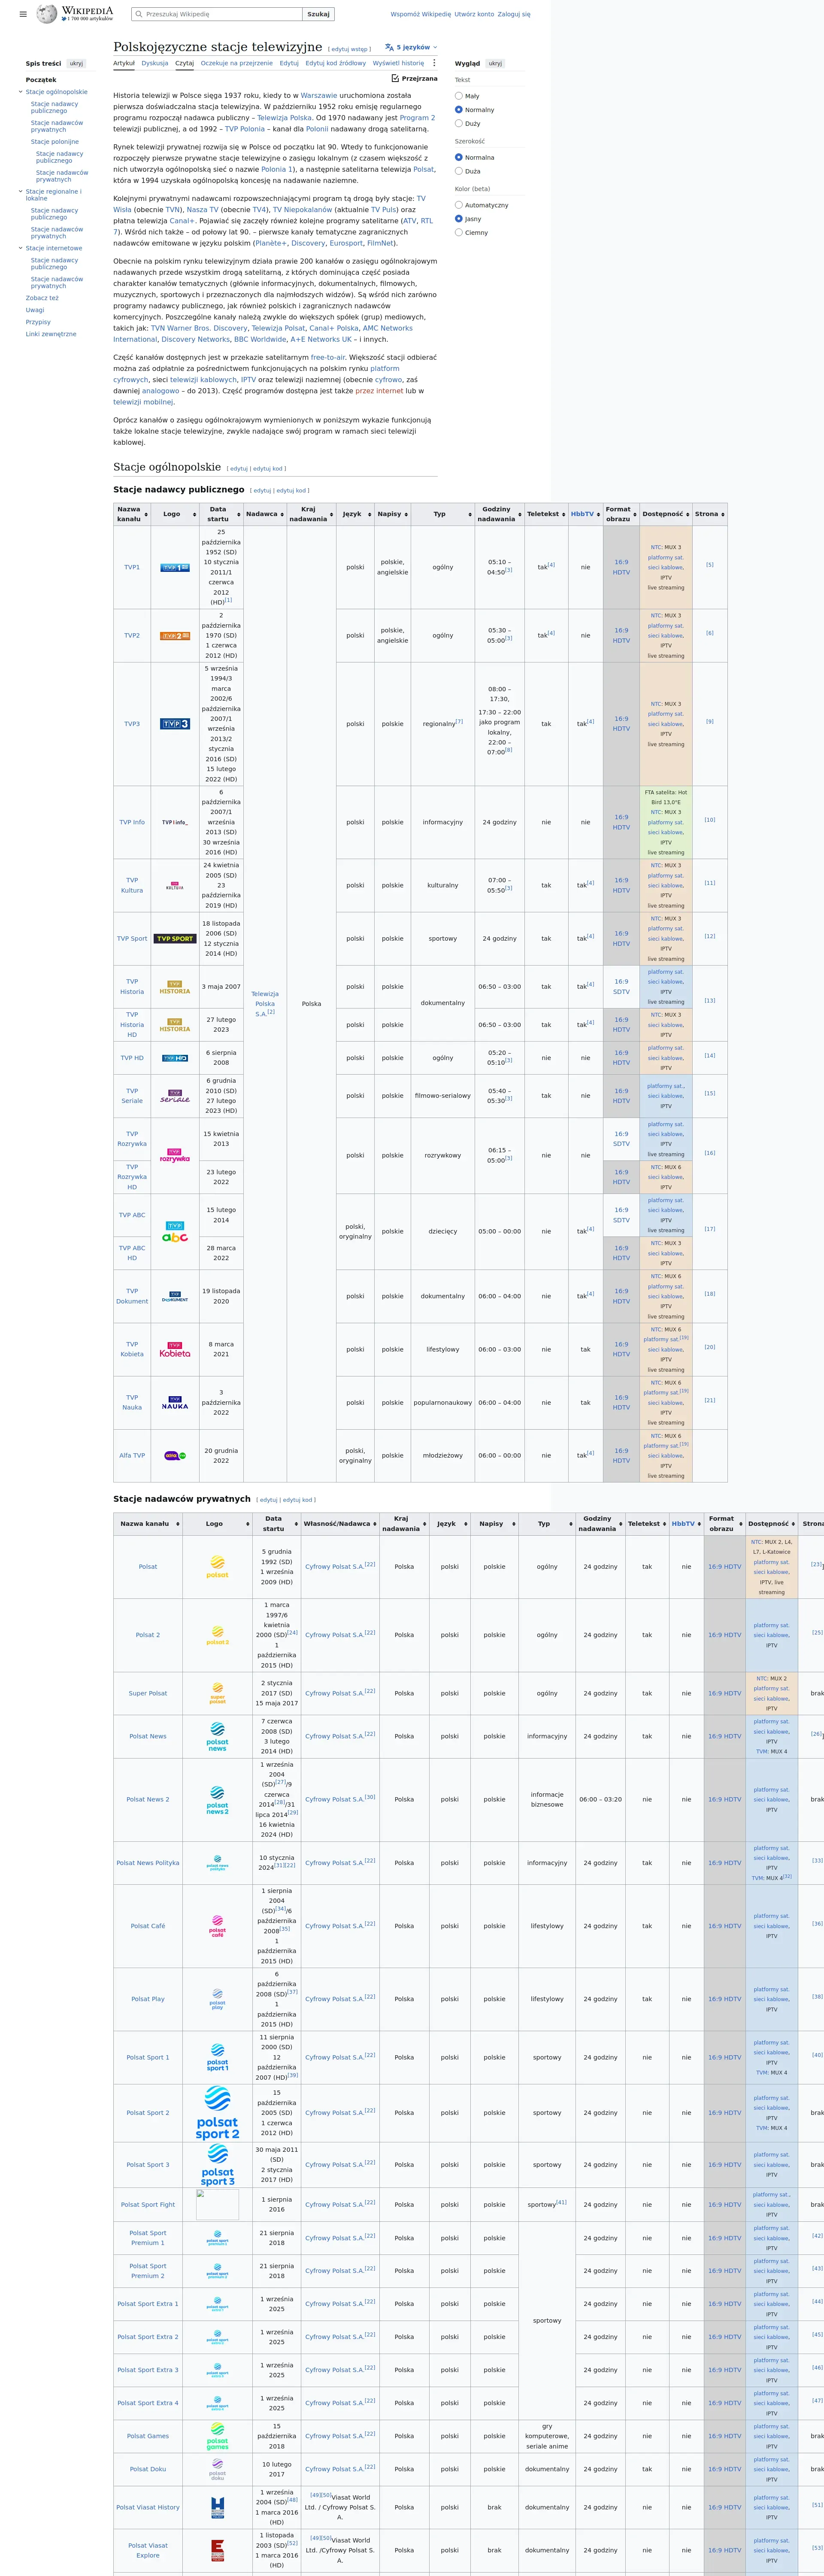Open the TVP Nauka logo image
Image resolution: width=824 pixels, height=2576 pixels.
click(175, 1403)
